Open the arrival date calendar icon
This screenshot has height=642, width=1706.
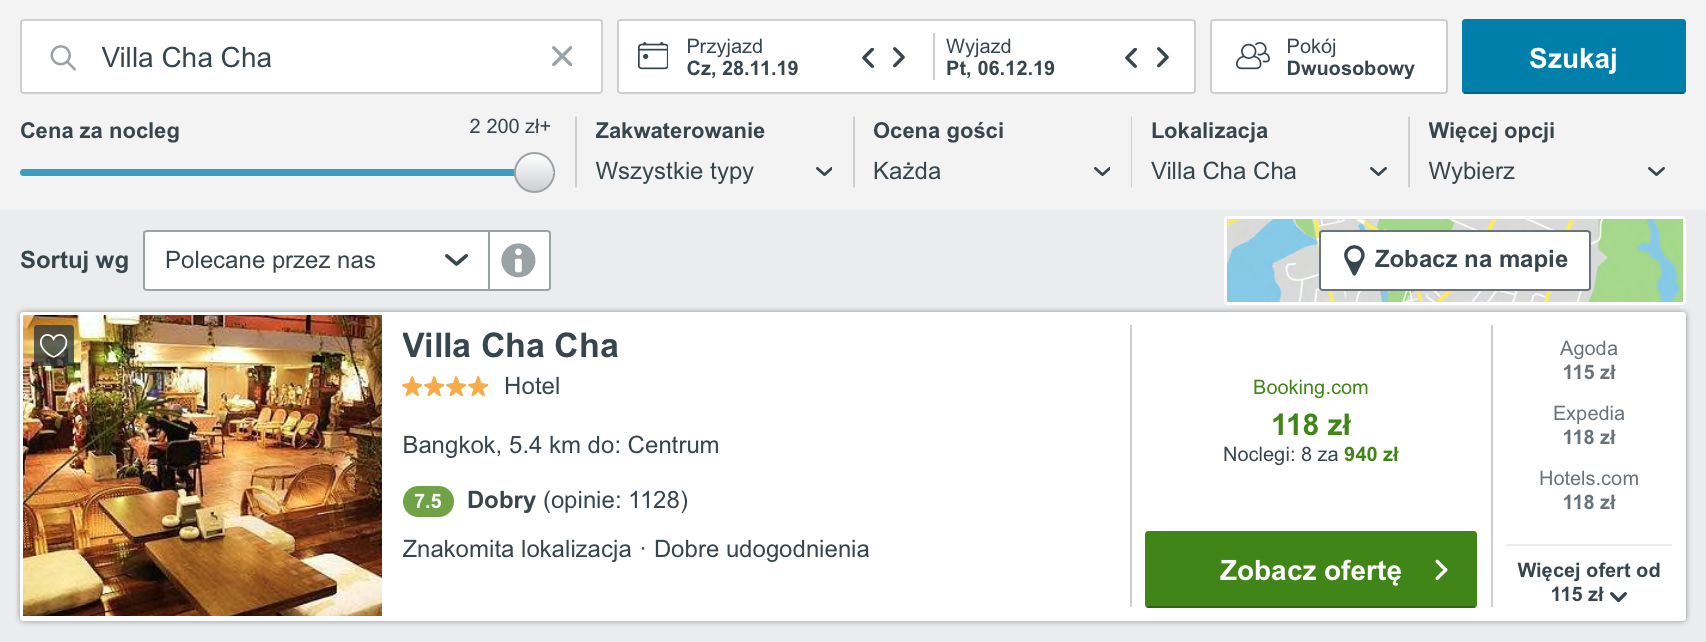[653, 56]
